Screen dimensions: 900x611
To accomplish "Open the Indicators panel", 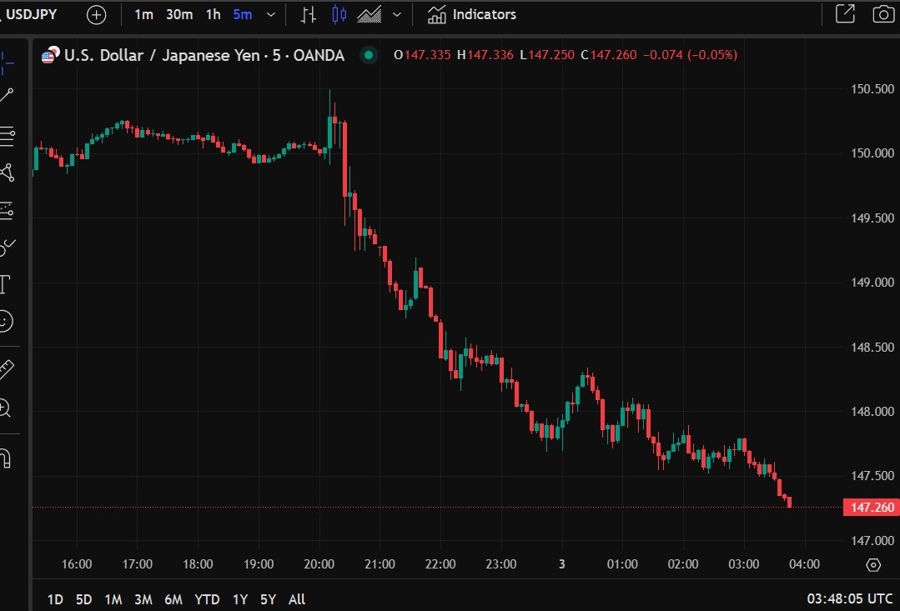I will 472,15.
